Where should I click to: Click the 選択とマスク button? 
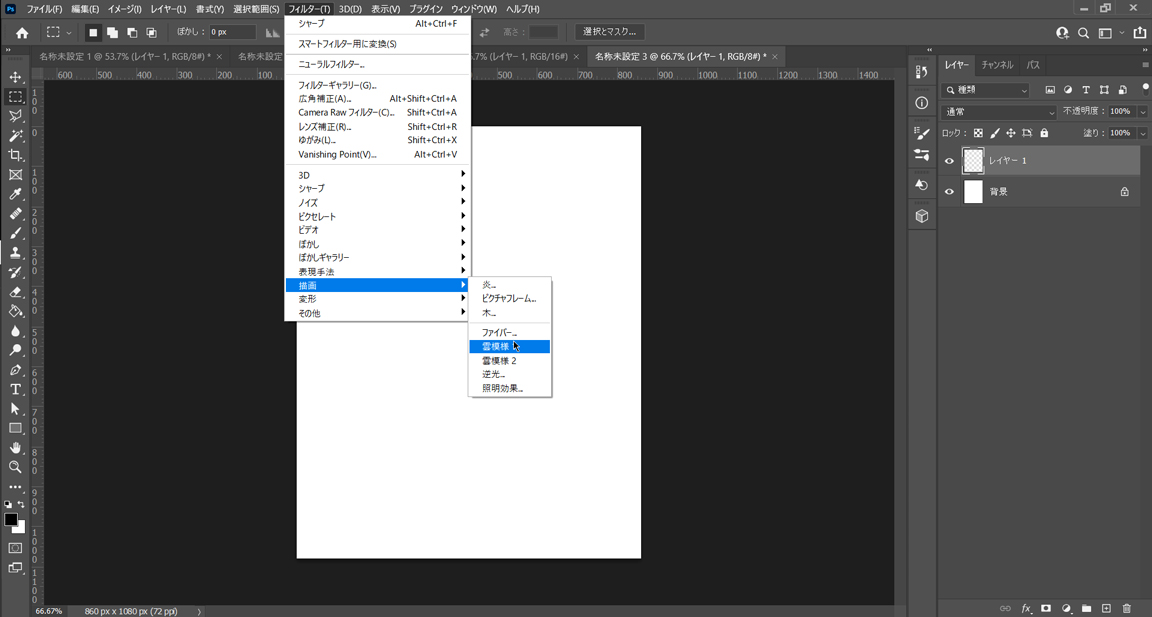609,32
